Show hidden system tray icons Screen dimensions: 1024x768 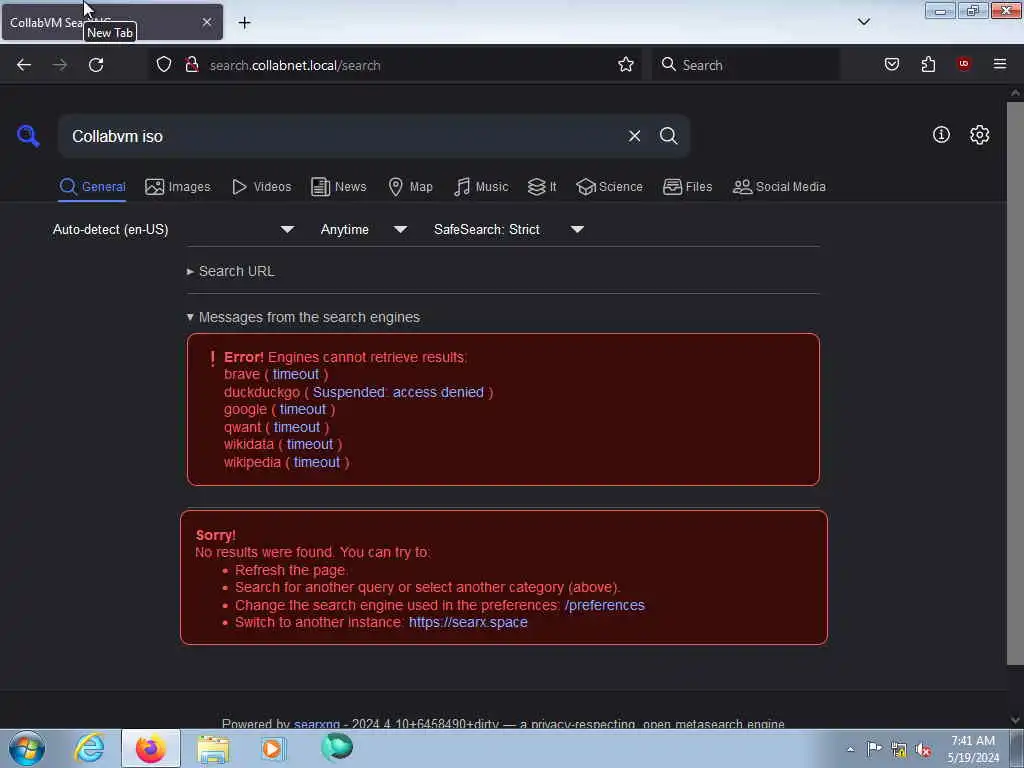click(x=850, y=749)
